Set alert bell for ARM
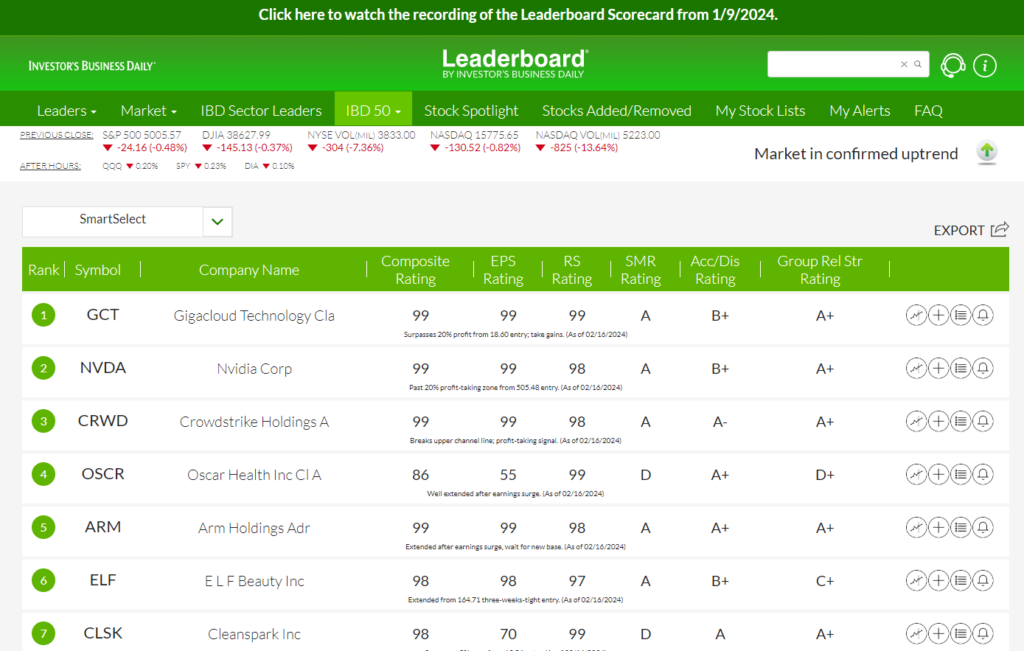 (x=983, y=527)
